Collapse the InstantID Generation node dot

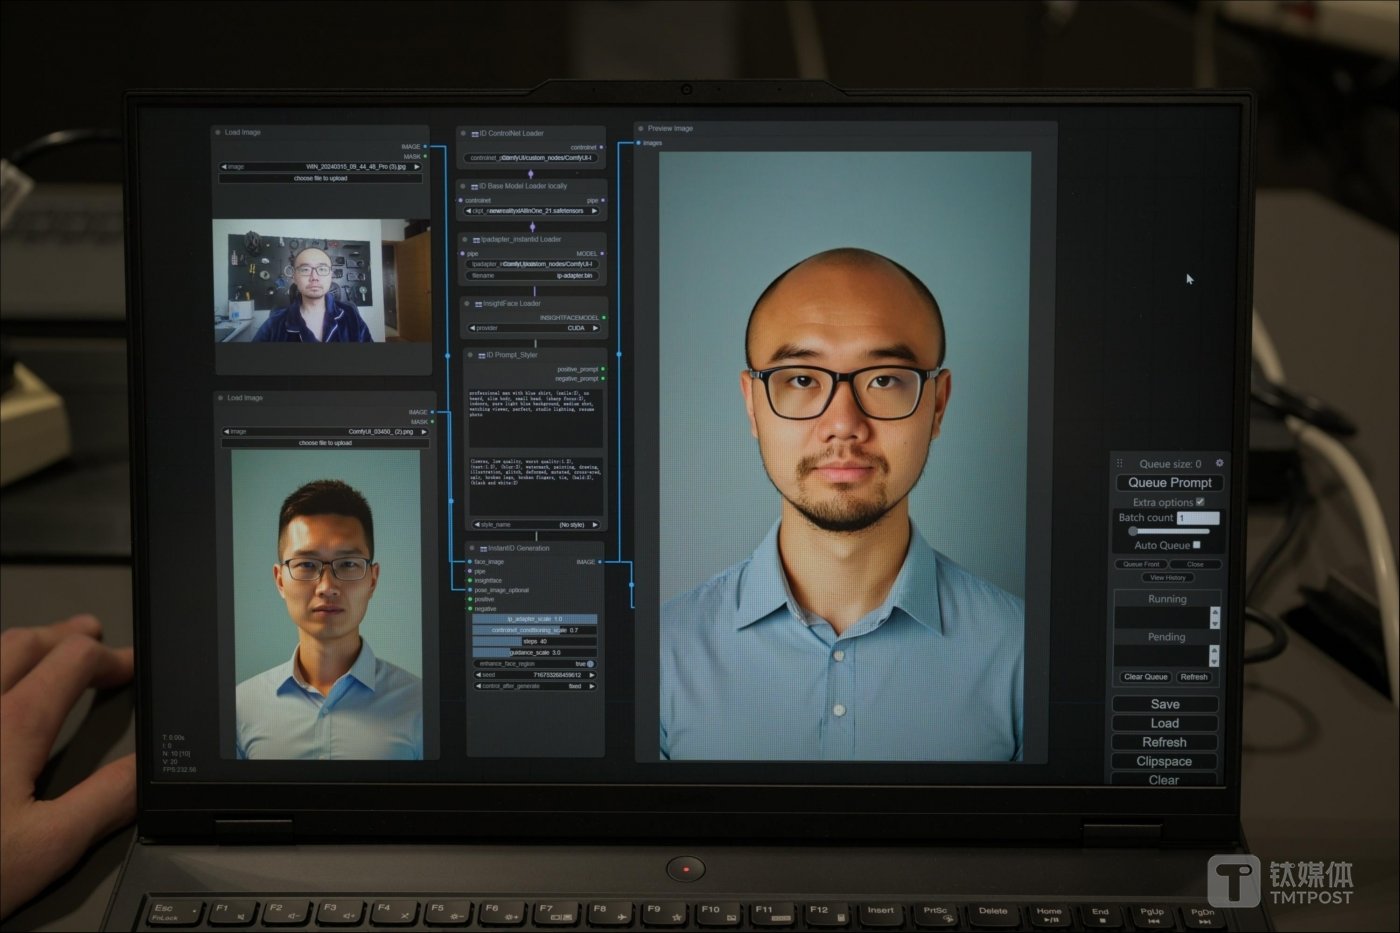[x=473, y=548]
